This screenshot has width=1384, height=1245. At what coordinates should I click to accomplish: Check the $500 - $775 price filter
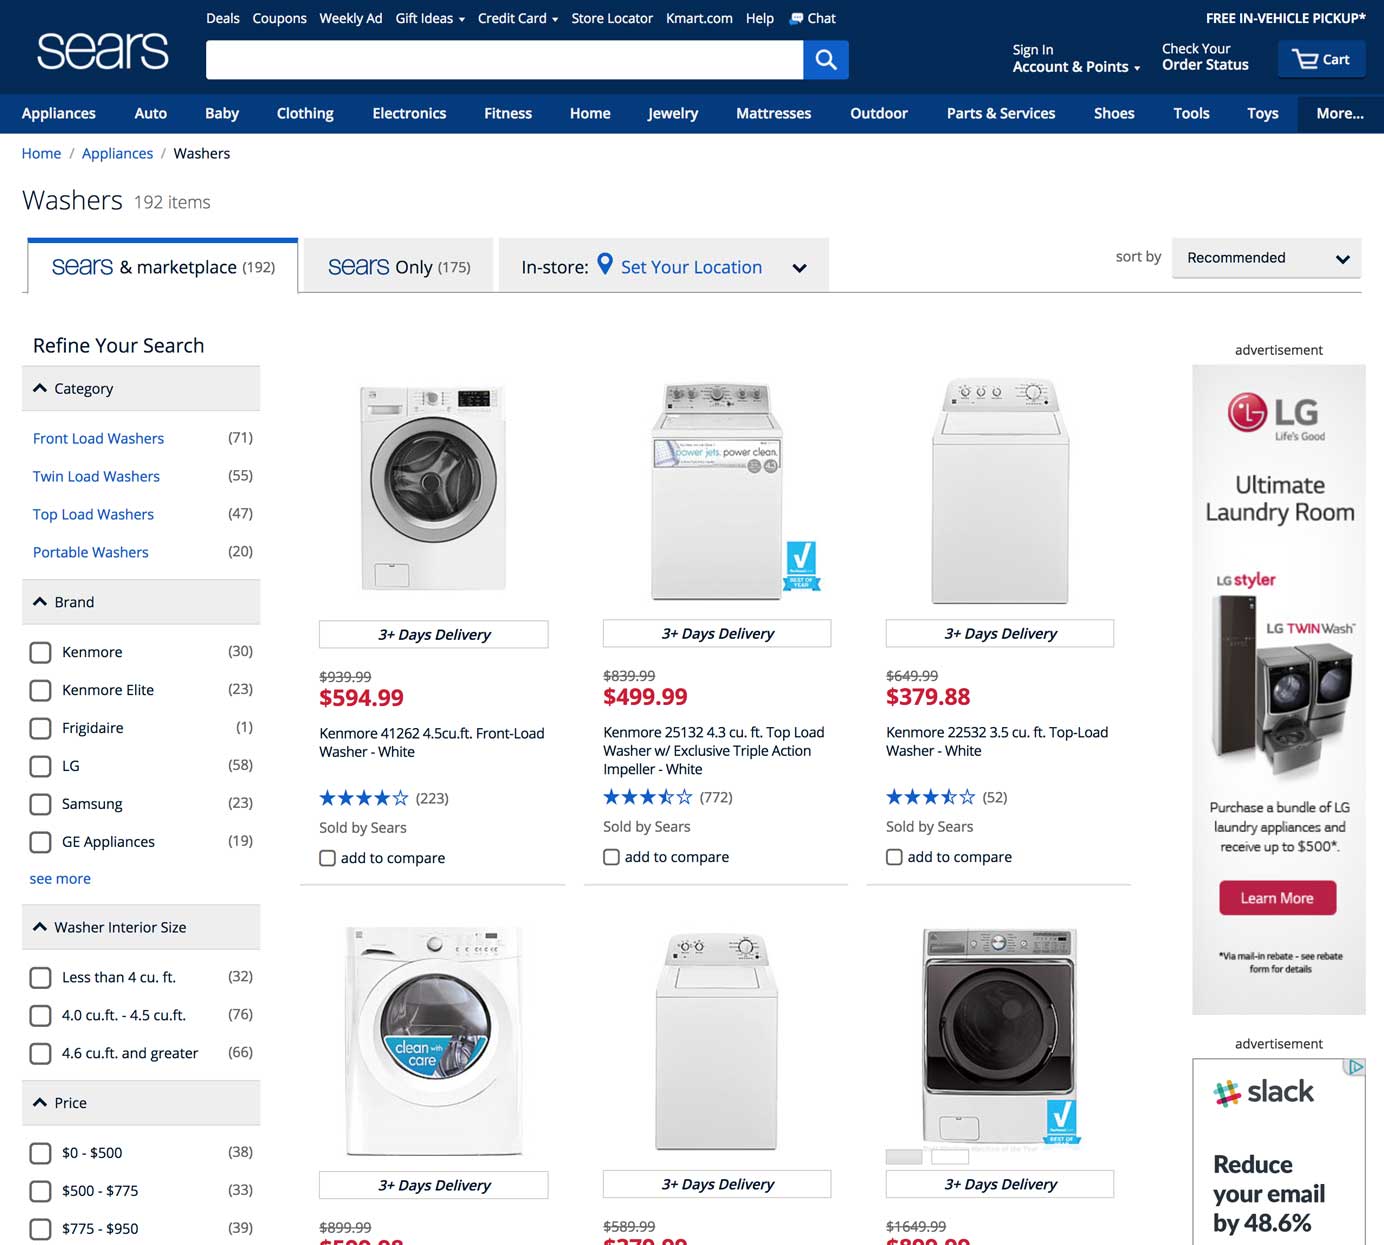click(40, 1191)
